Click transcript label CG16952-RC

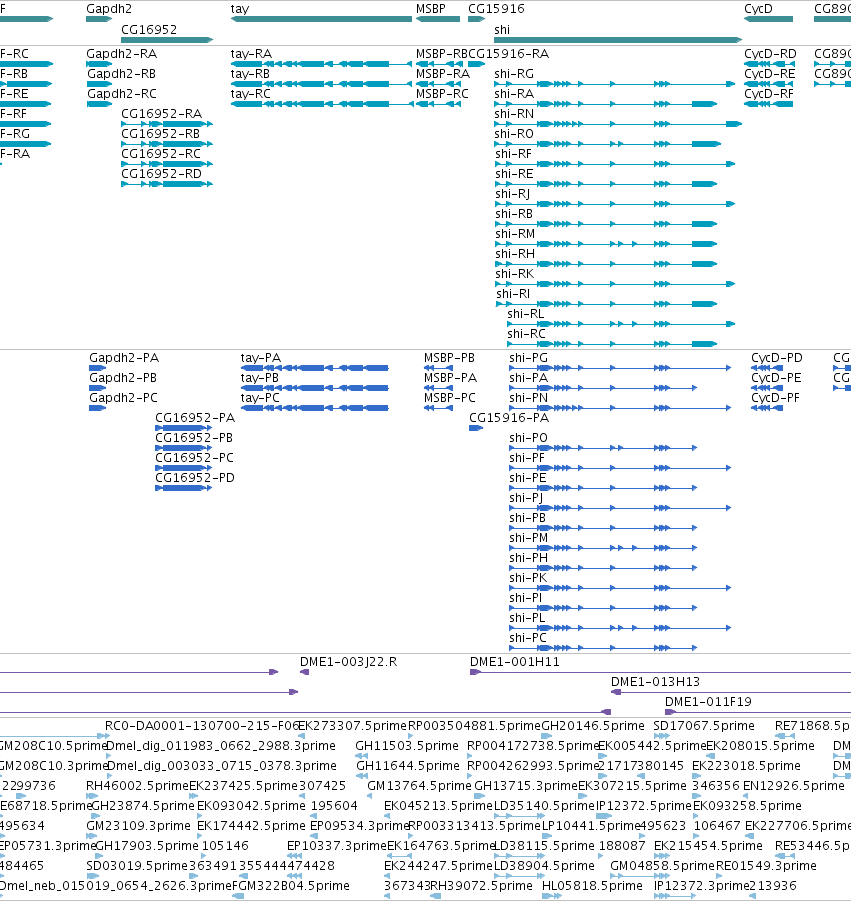pyautogui.click(x=161, y=154)
